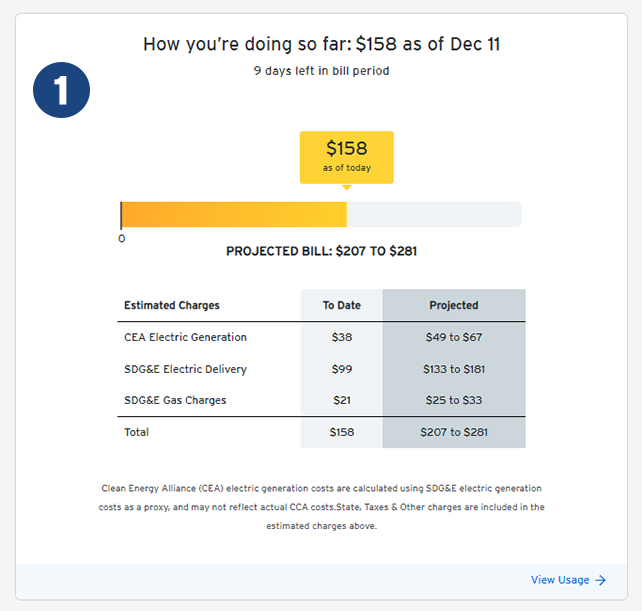The height and width of the screenshot is (611, 642).
Task: Click the Projected column header
Action: coord(453,305)
